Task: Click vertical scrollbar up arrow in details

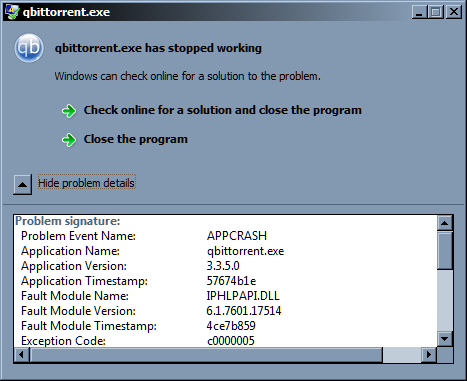Action: (445, 223)
